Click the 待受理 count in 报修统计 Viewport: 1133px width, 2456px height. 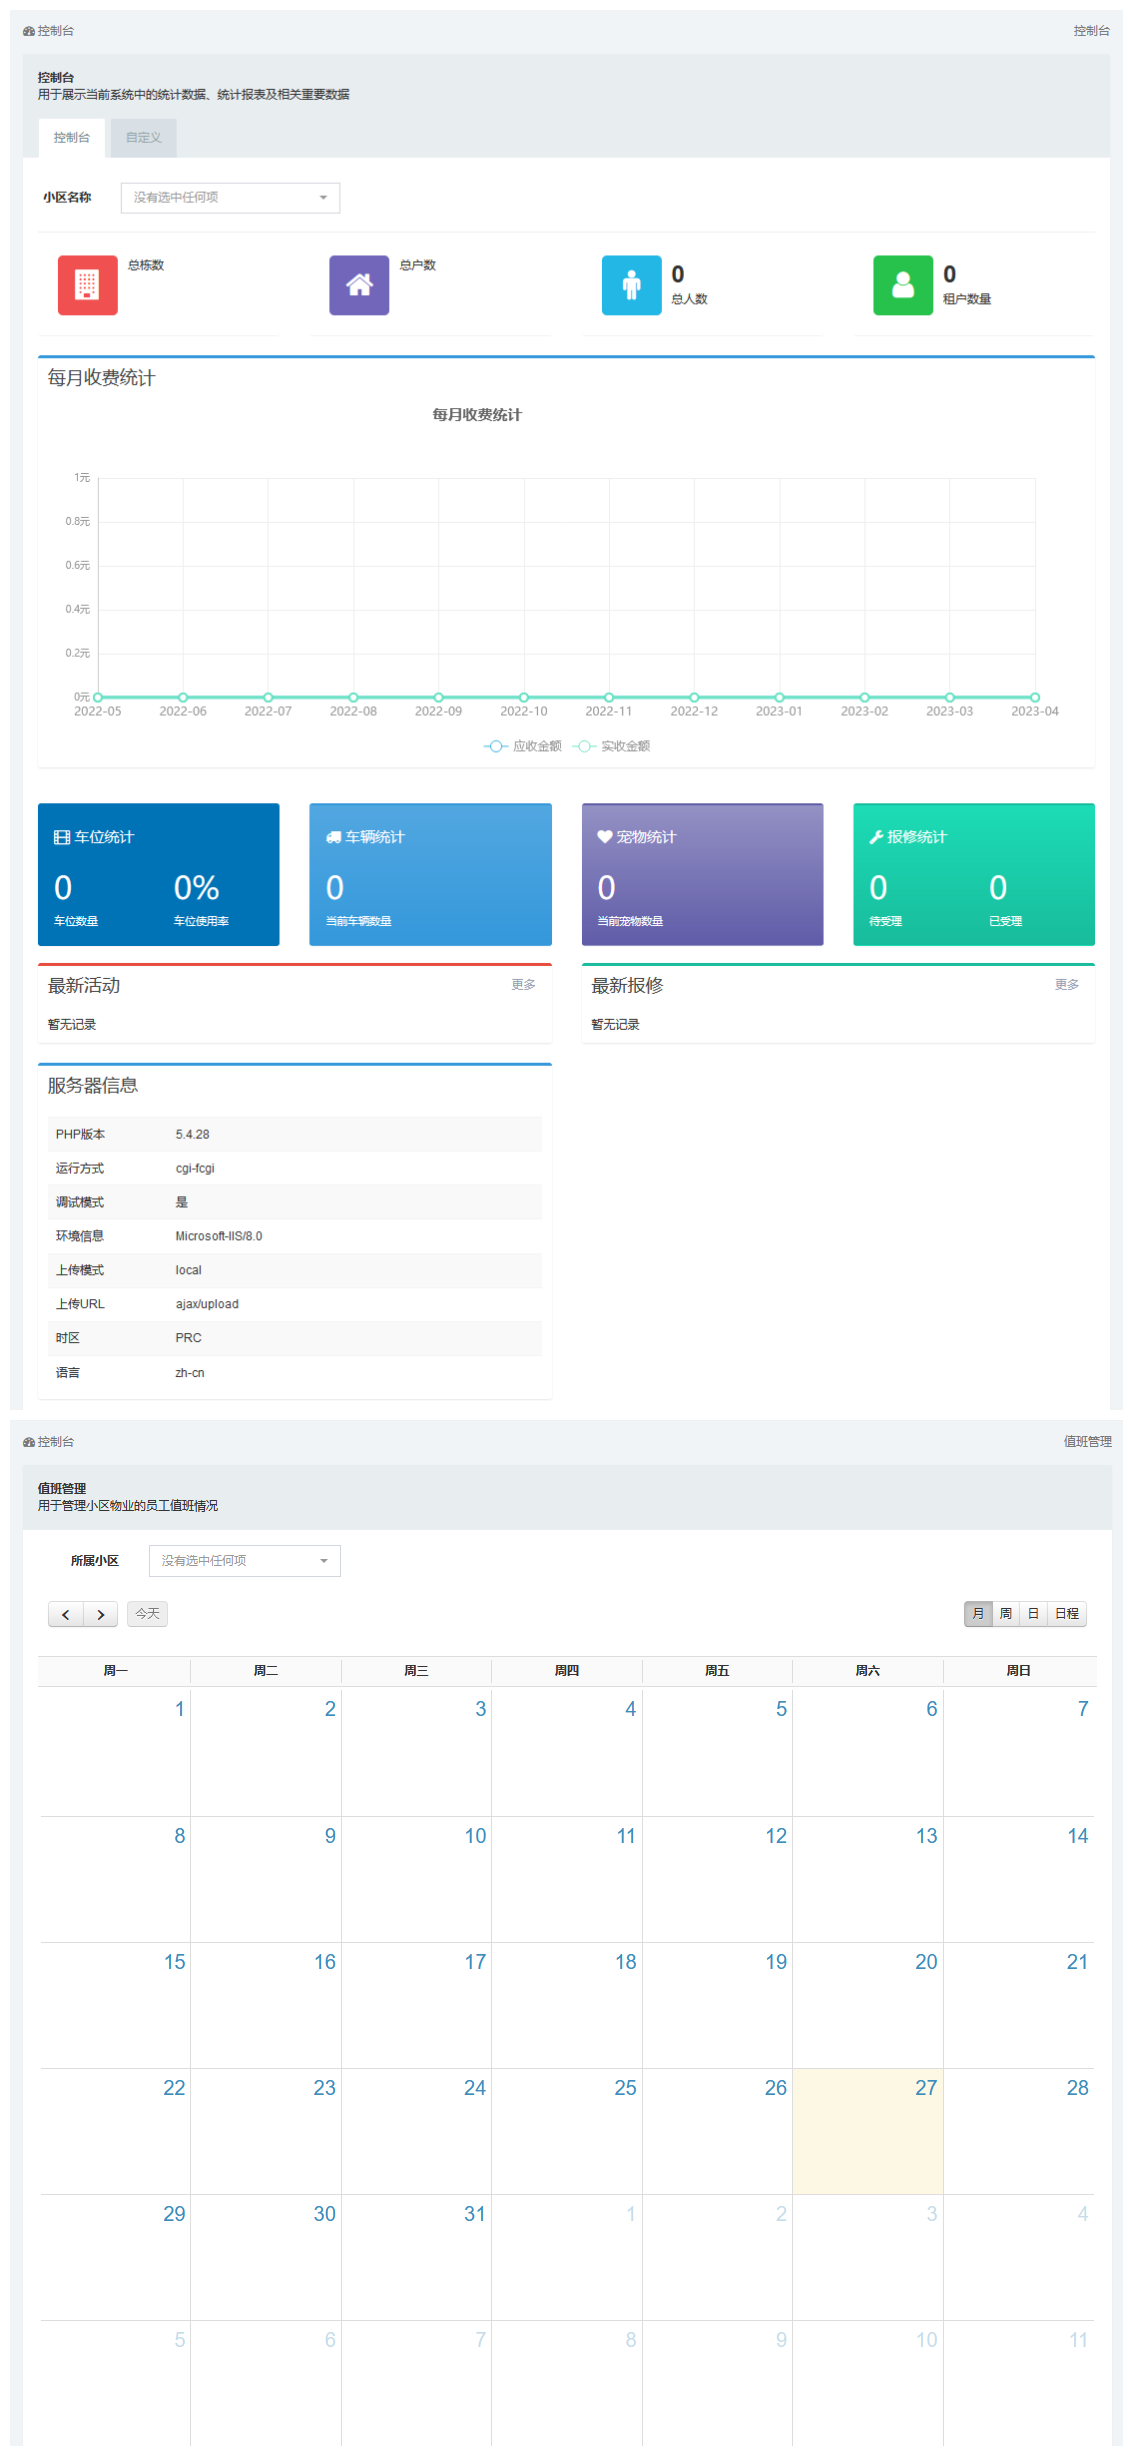click(x=878, y=888)
